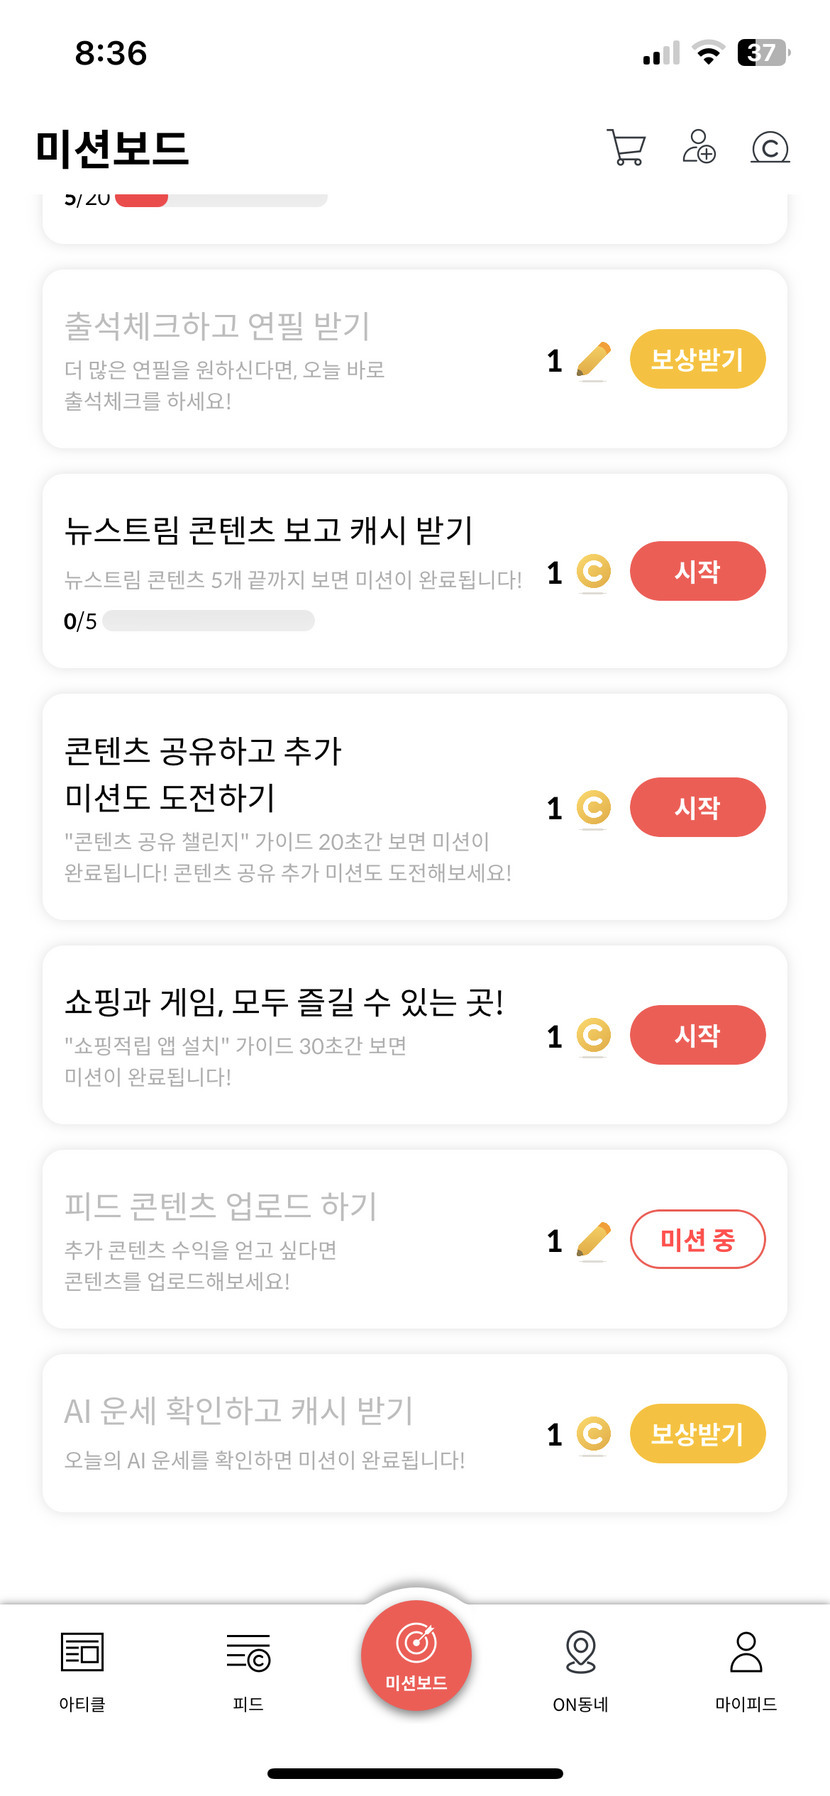Start the 쇼핑과 게임 mission
Viewport: 830px width, 1796px height.
[697, 1035]
